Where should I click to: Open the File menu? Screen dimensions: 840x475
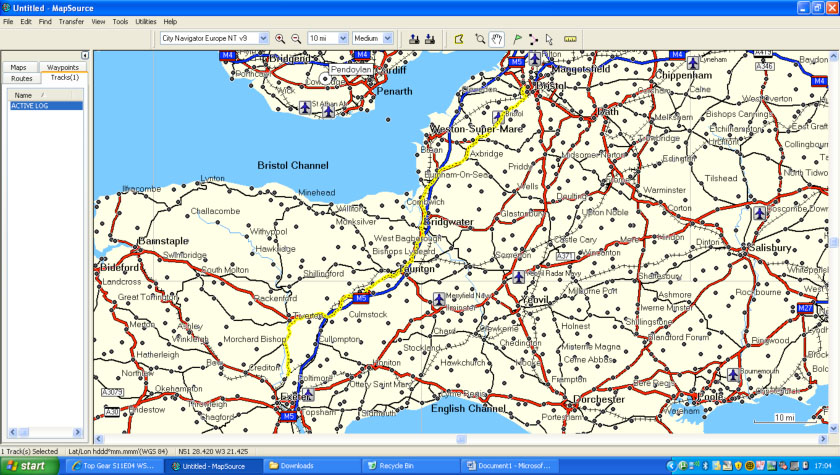pyautogui.click(x=8, y=22)
